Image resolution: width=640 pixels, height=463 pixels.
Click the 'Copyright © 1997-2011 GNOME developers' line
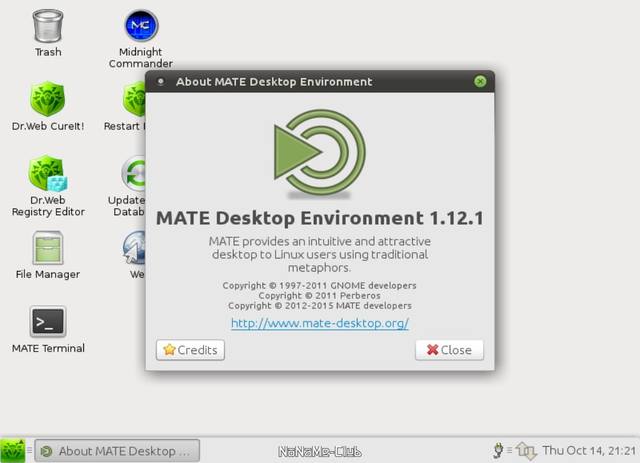pos(320,285)
